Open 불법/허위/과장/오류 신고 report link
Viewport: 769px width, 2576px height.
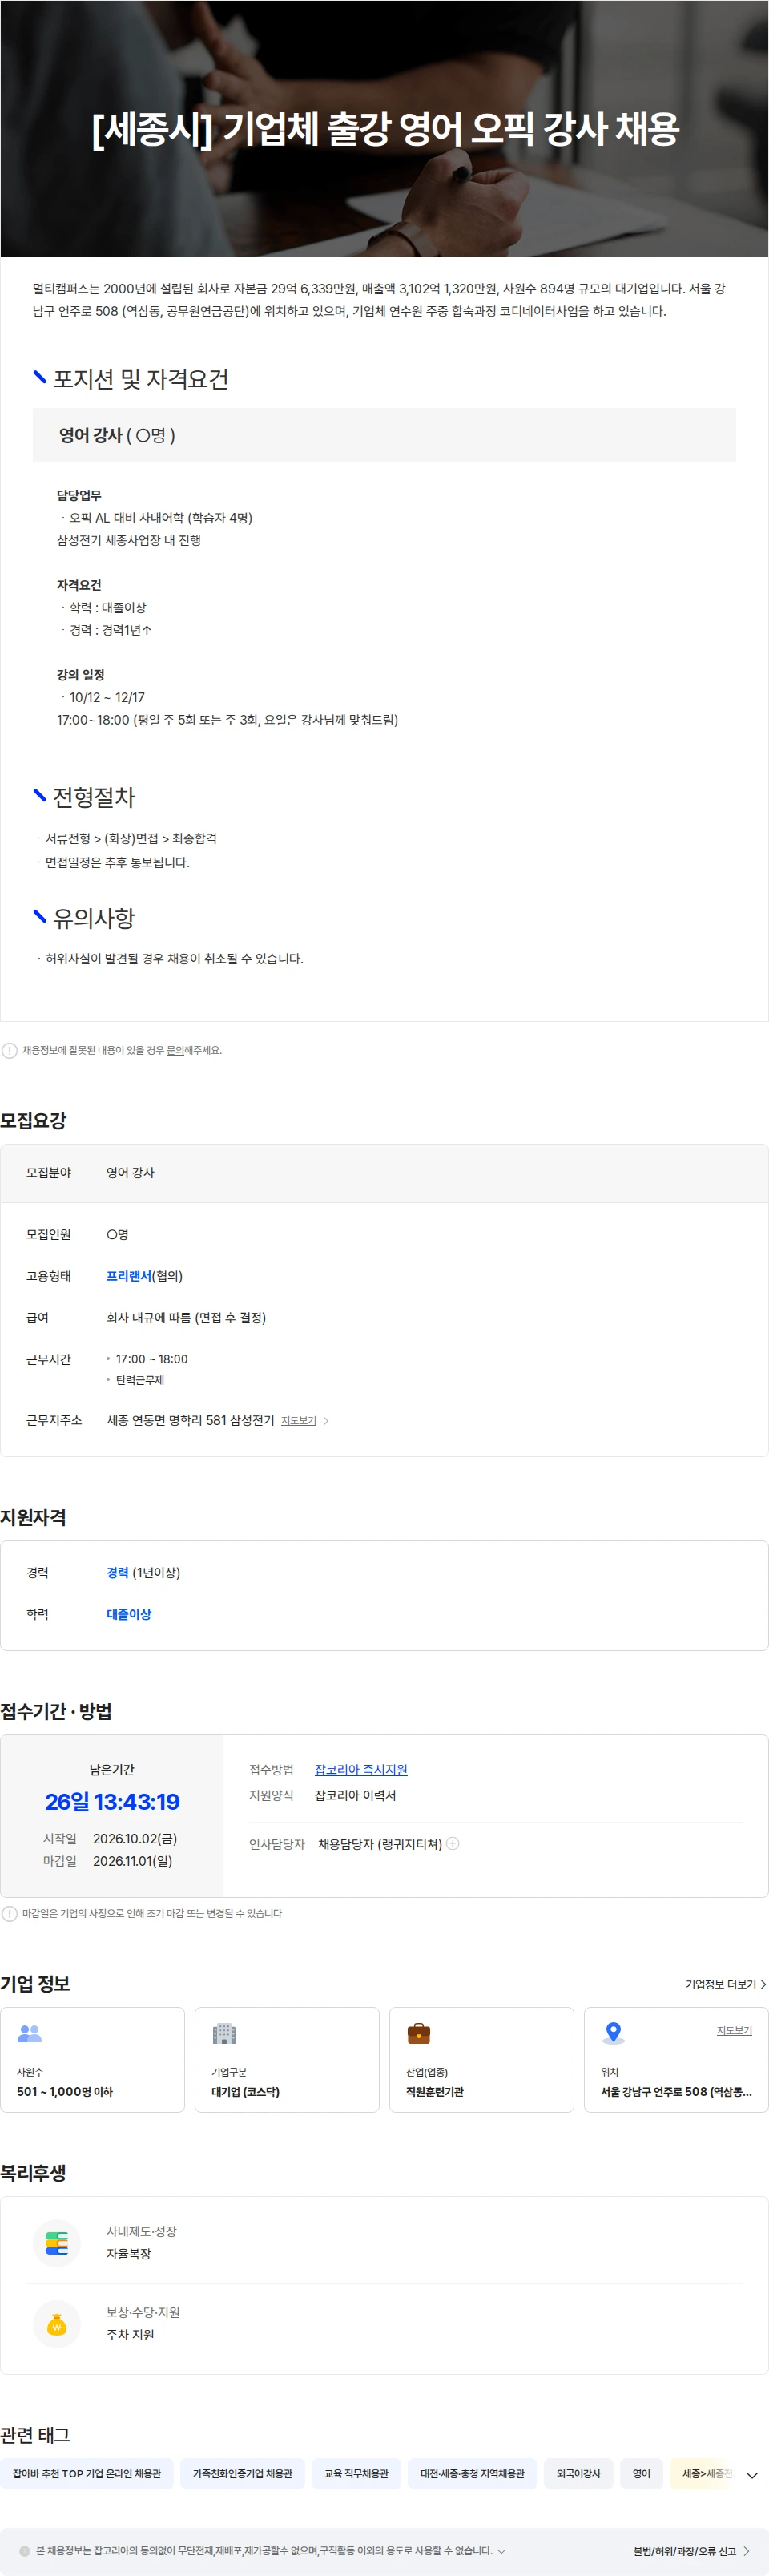click(691, 2551)
